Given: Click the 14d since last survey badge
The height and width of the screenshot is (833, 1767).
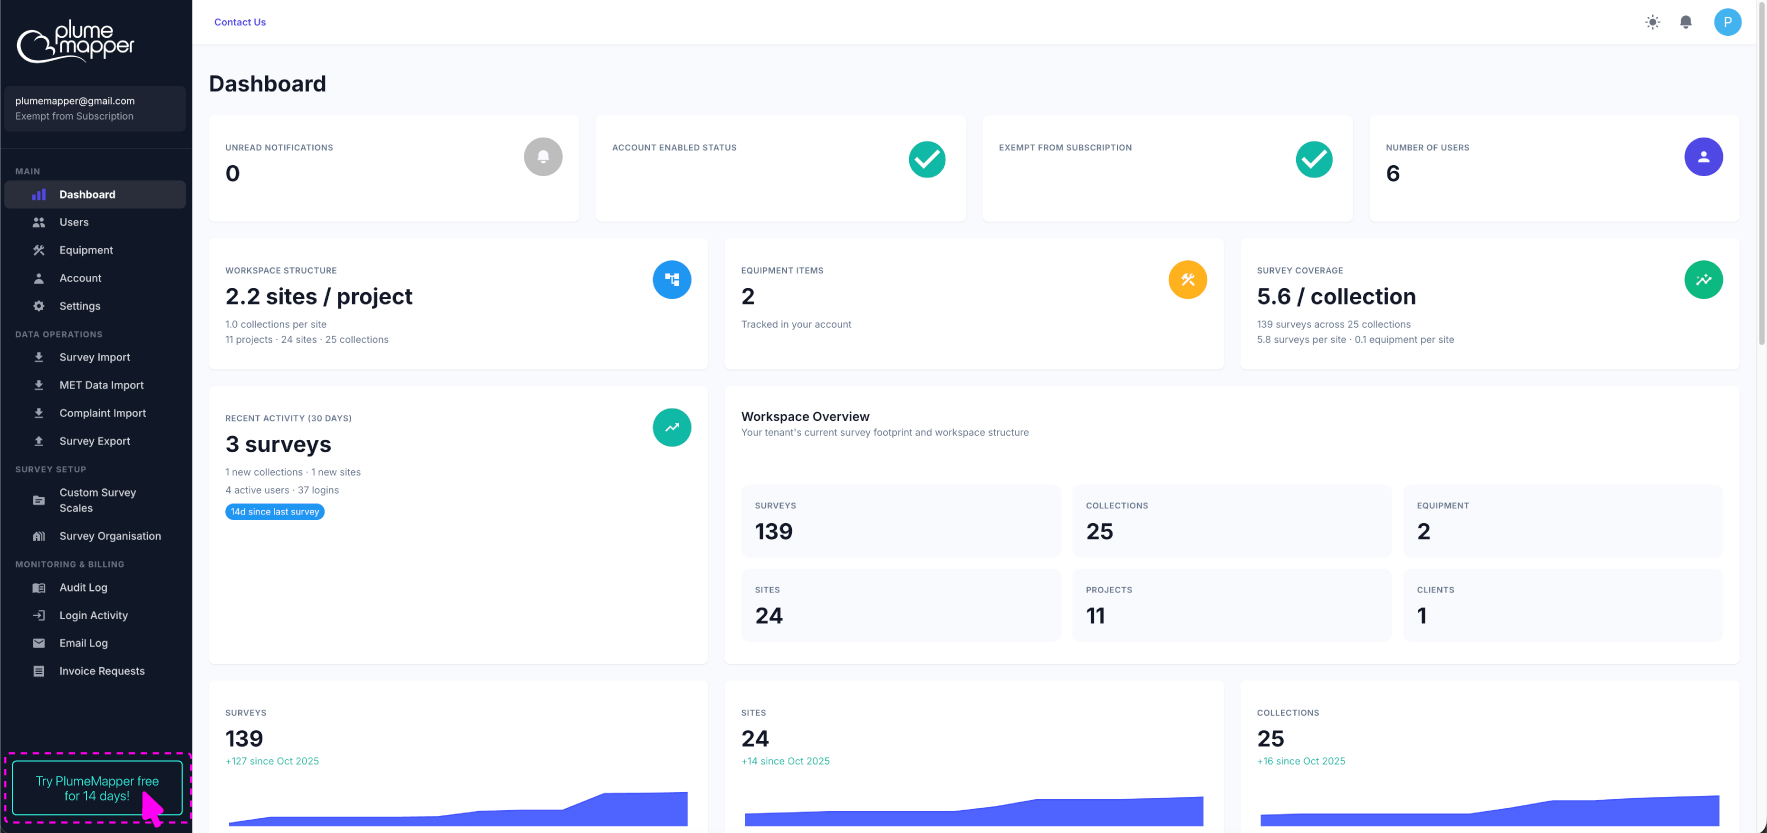Looking at the screenshot, I should (275, 512).
